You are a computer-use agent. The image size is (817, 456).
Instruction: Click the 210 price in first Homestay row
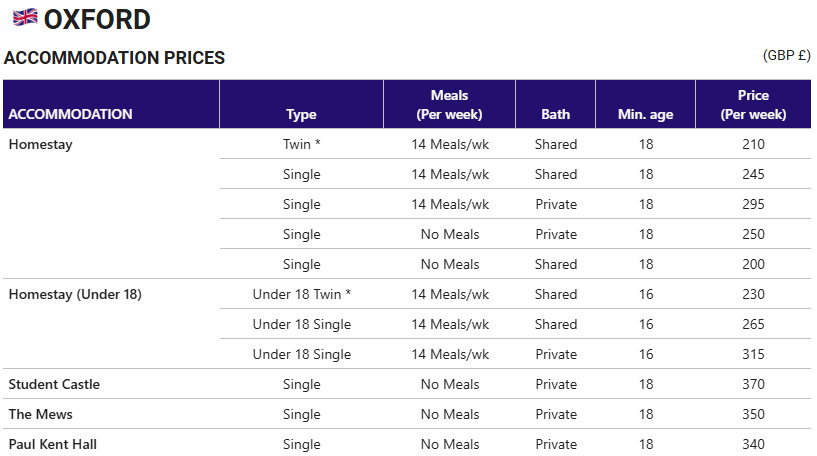753,144
